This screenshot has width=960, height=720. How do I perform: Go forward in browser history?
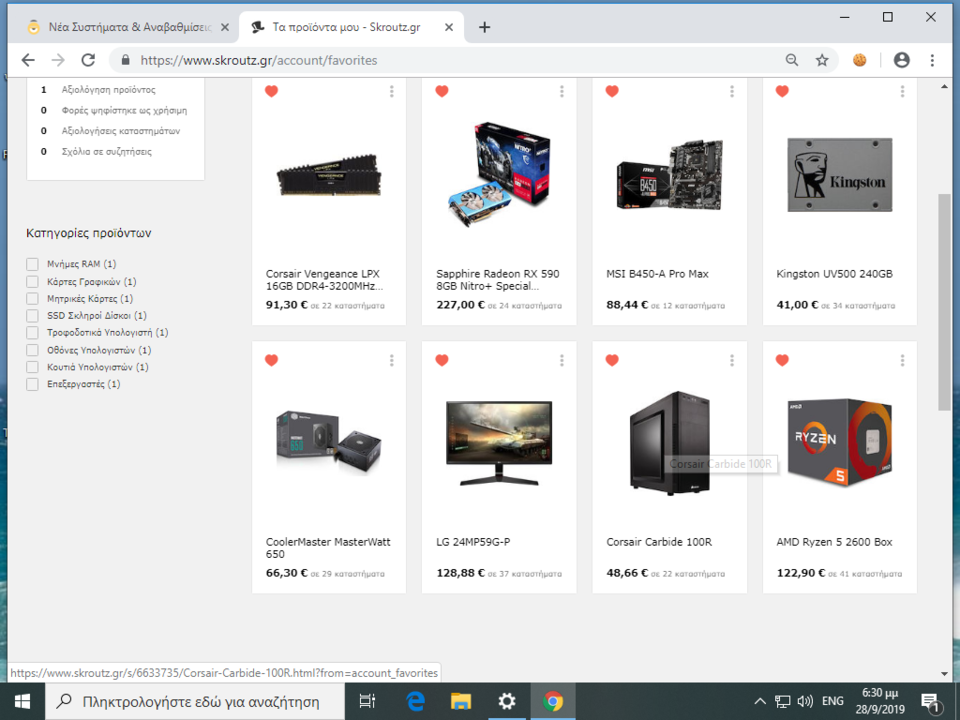58,60
